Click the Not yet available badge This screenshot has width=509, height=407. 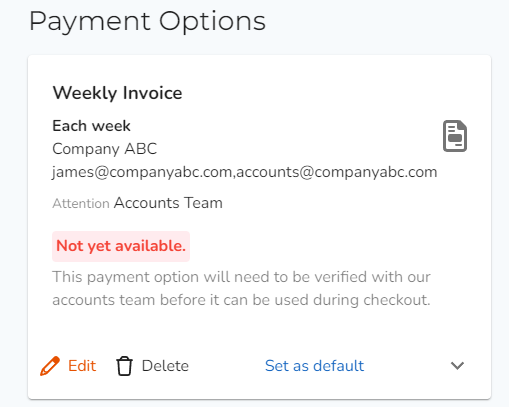pyautogui.click(x=121, y=246)
